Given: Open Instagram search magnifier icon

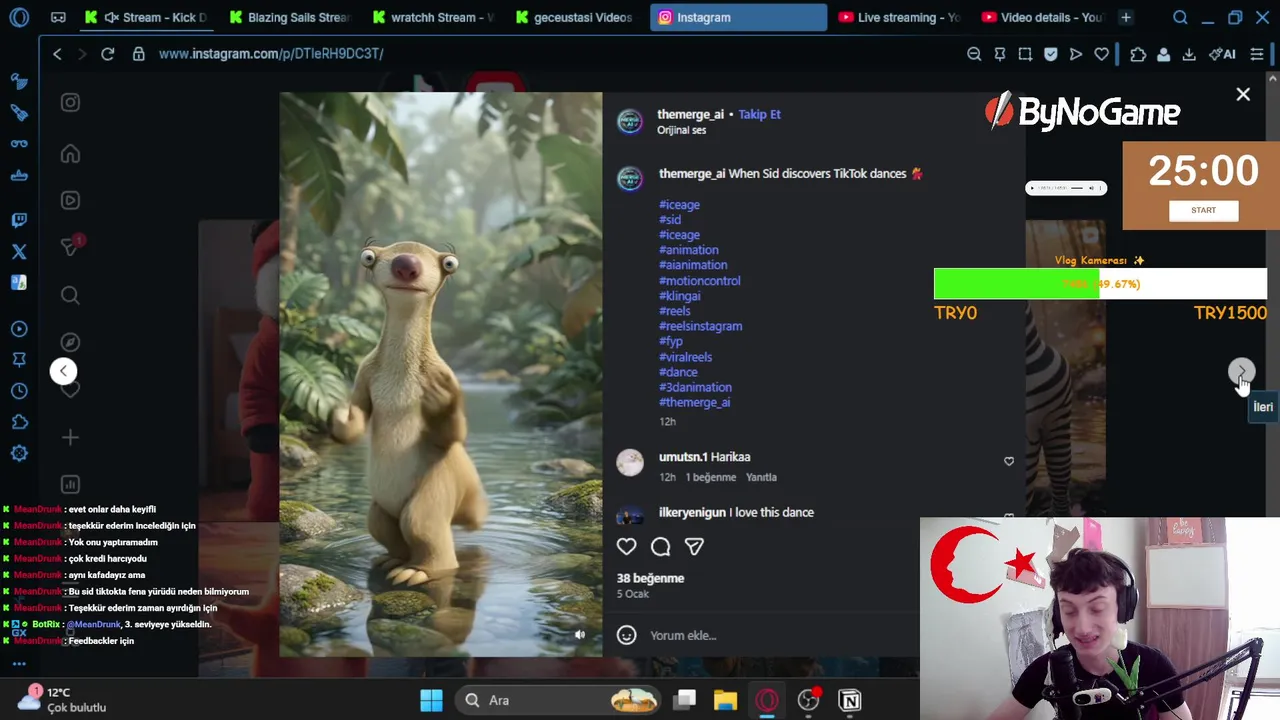Looking at the screenshot, I should pyautogui.click(x=70, y=295).
